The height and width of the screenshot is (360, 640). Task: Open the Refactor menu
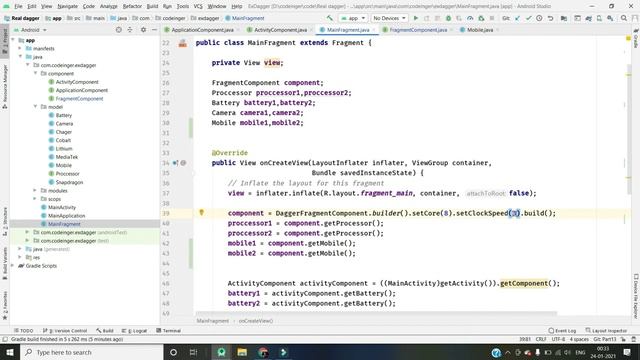click(132, 6)
